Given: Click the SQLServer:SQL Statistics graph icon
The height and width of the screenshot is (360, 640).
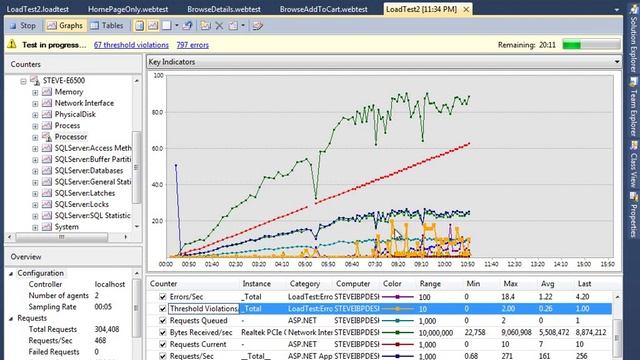Looking at the screenshot, I should 47,215.
